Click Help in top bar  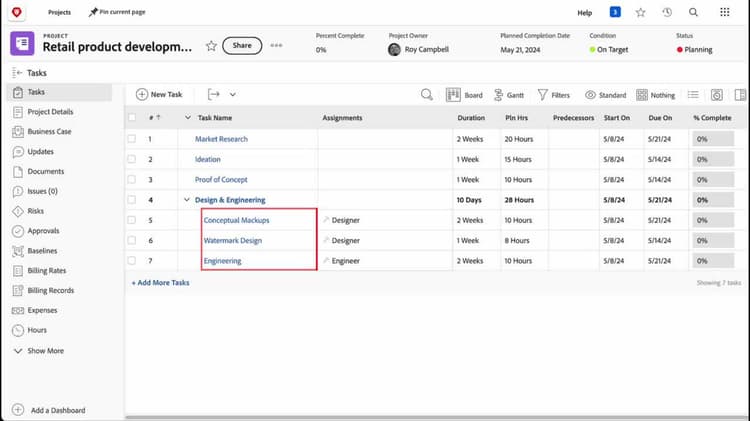click(585, 13)
